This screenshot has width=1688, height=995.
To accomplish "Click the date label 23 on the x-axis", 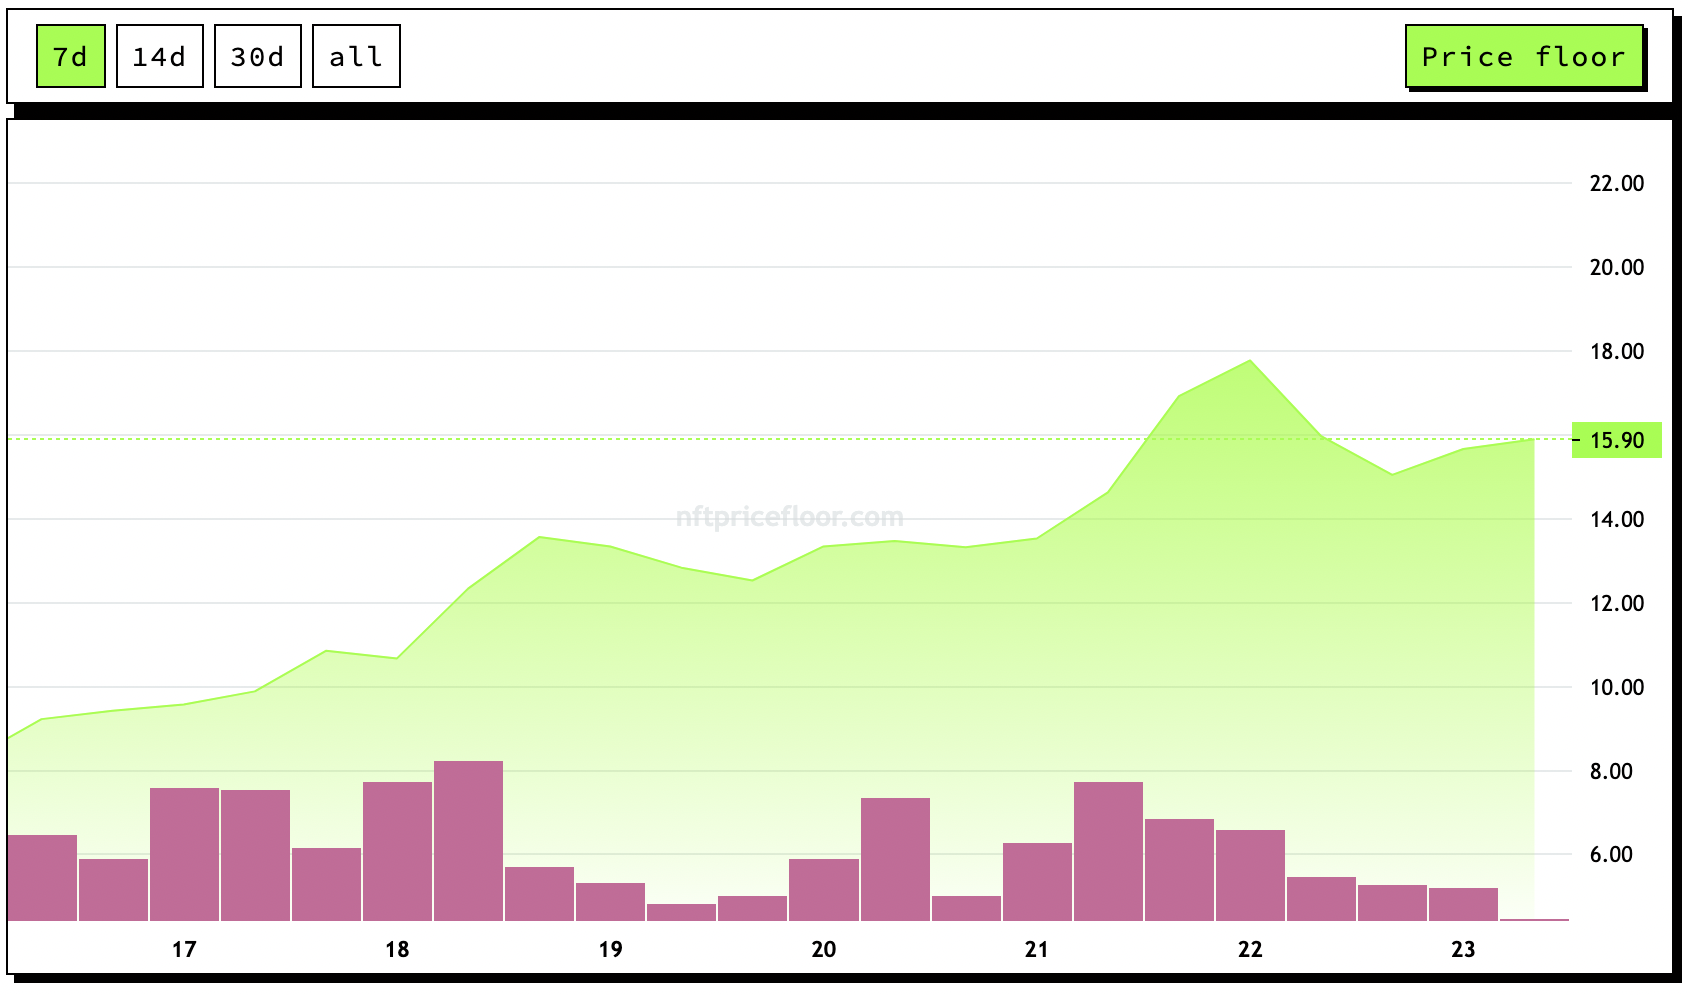I will click(1463, 949).
